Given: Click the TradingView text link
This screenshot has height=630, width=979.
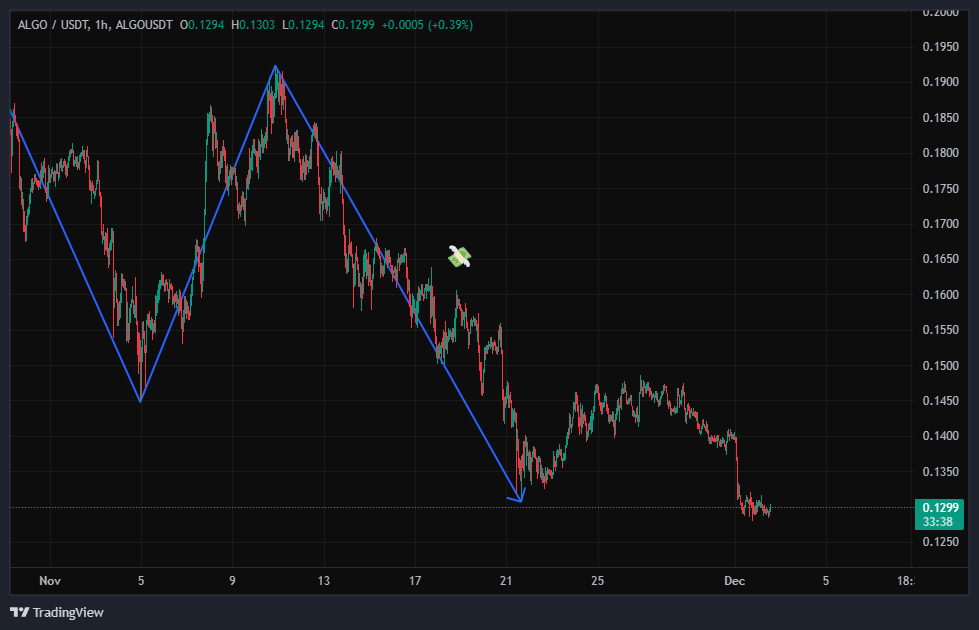Looking at the screenshot, I should click(68, 612).
